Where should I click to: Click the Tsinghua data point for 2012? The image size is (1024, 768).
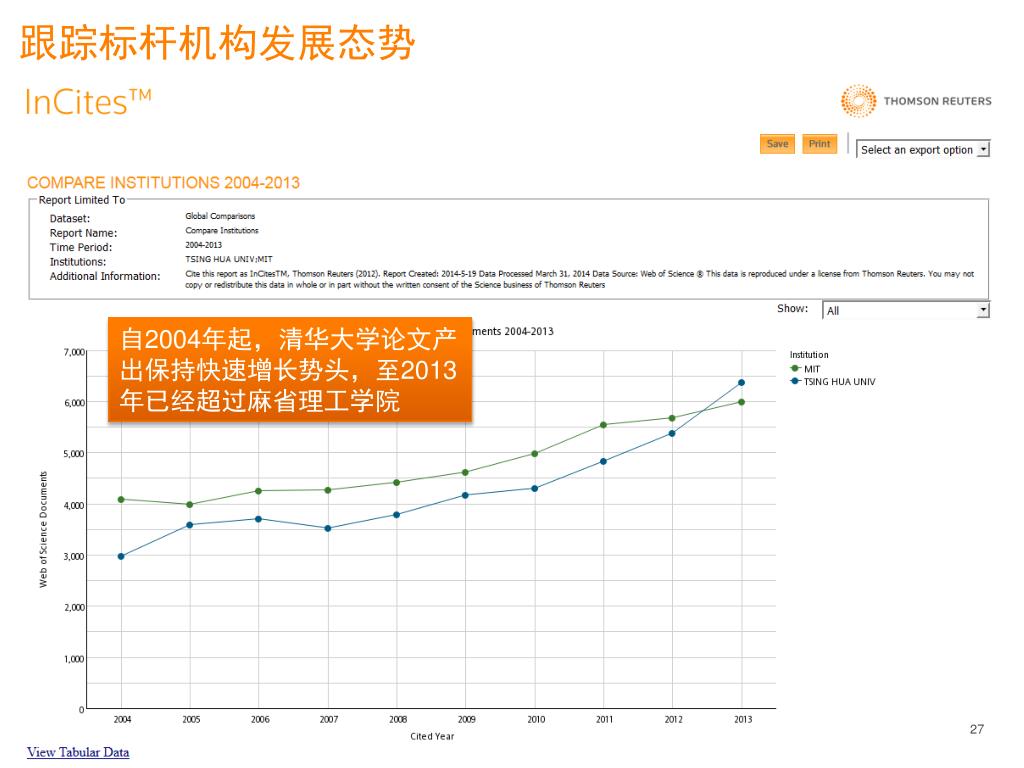click(x=672, y=433)
